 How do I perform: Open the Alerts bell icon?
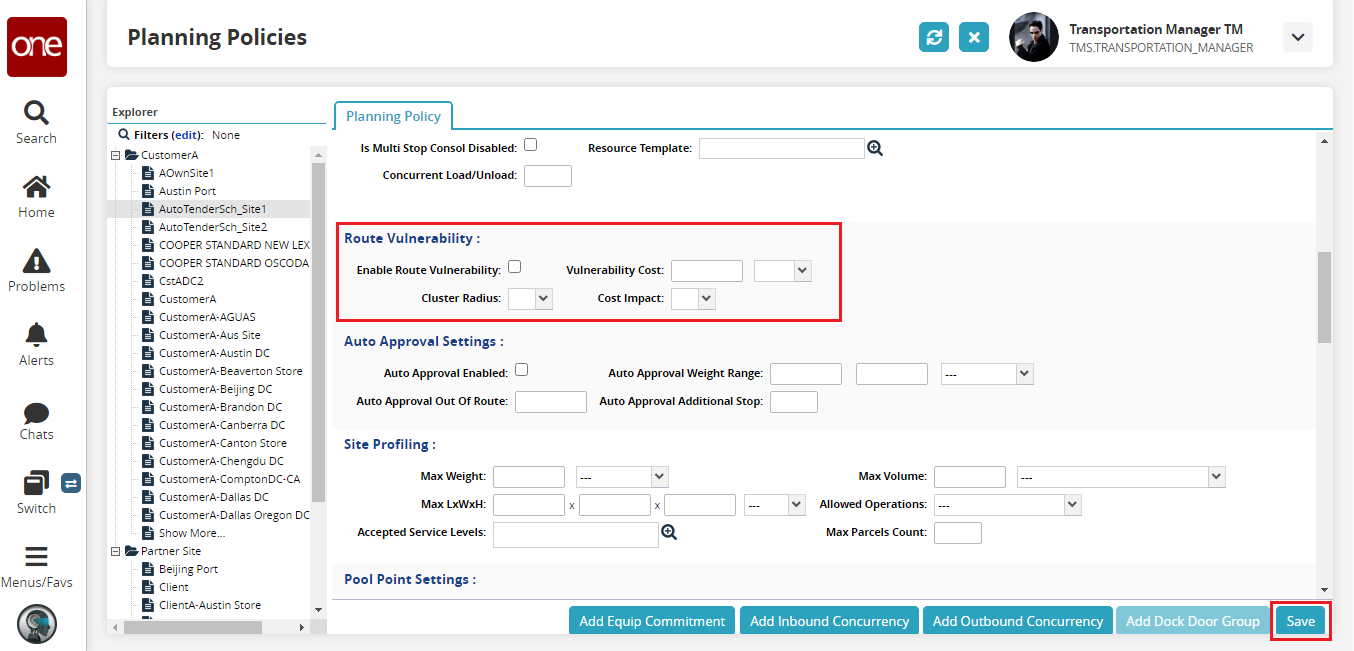[36, 335]
